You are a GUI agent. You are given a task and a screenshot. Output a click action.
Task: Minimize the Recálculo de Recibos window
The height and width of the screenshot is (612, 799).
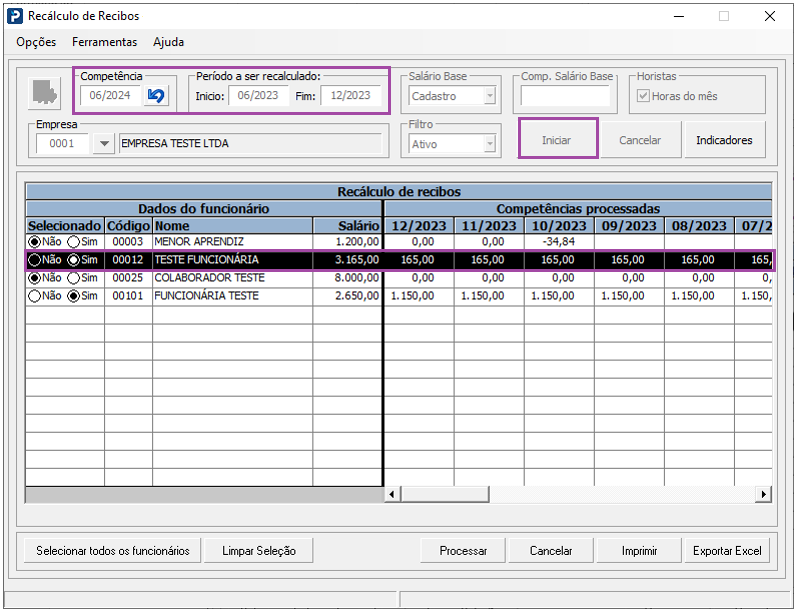click(679, 16)
